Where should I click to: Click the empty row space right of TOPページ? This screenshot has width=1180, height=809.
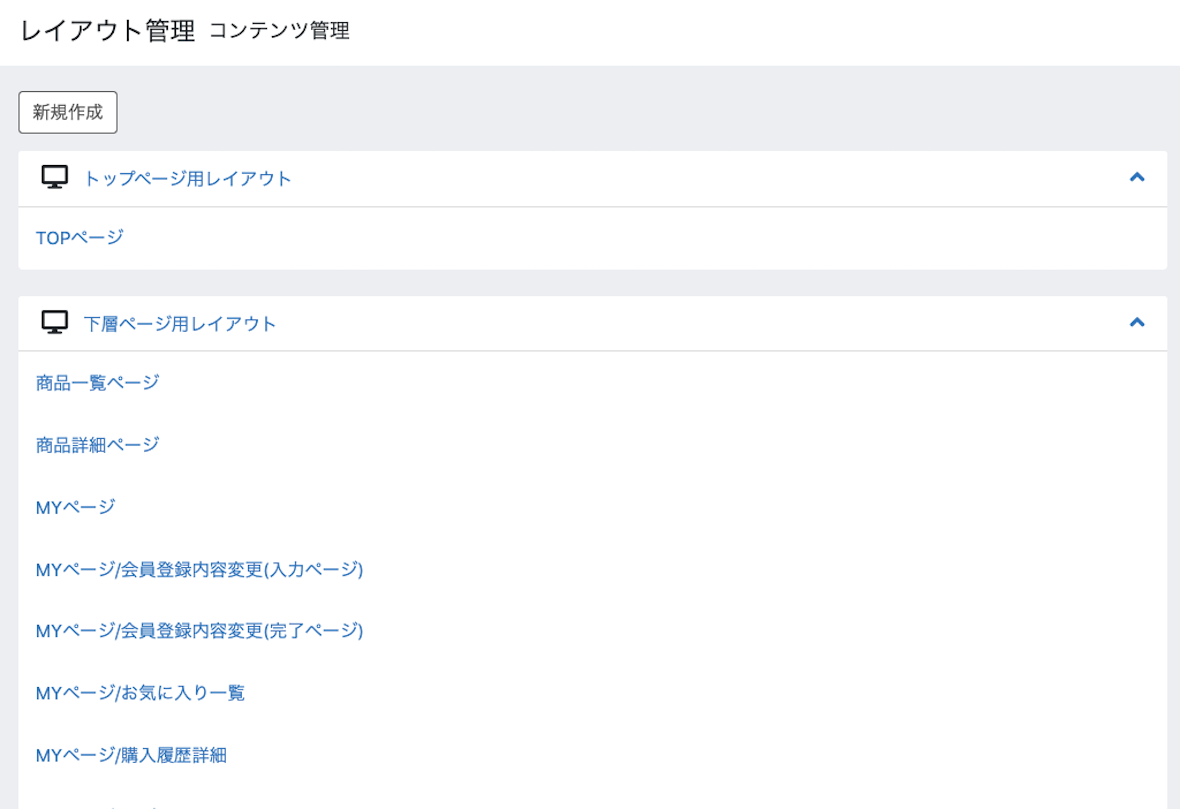pyautogui.click(x=645, y=238)
